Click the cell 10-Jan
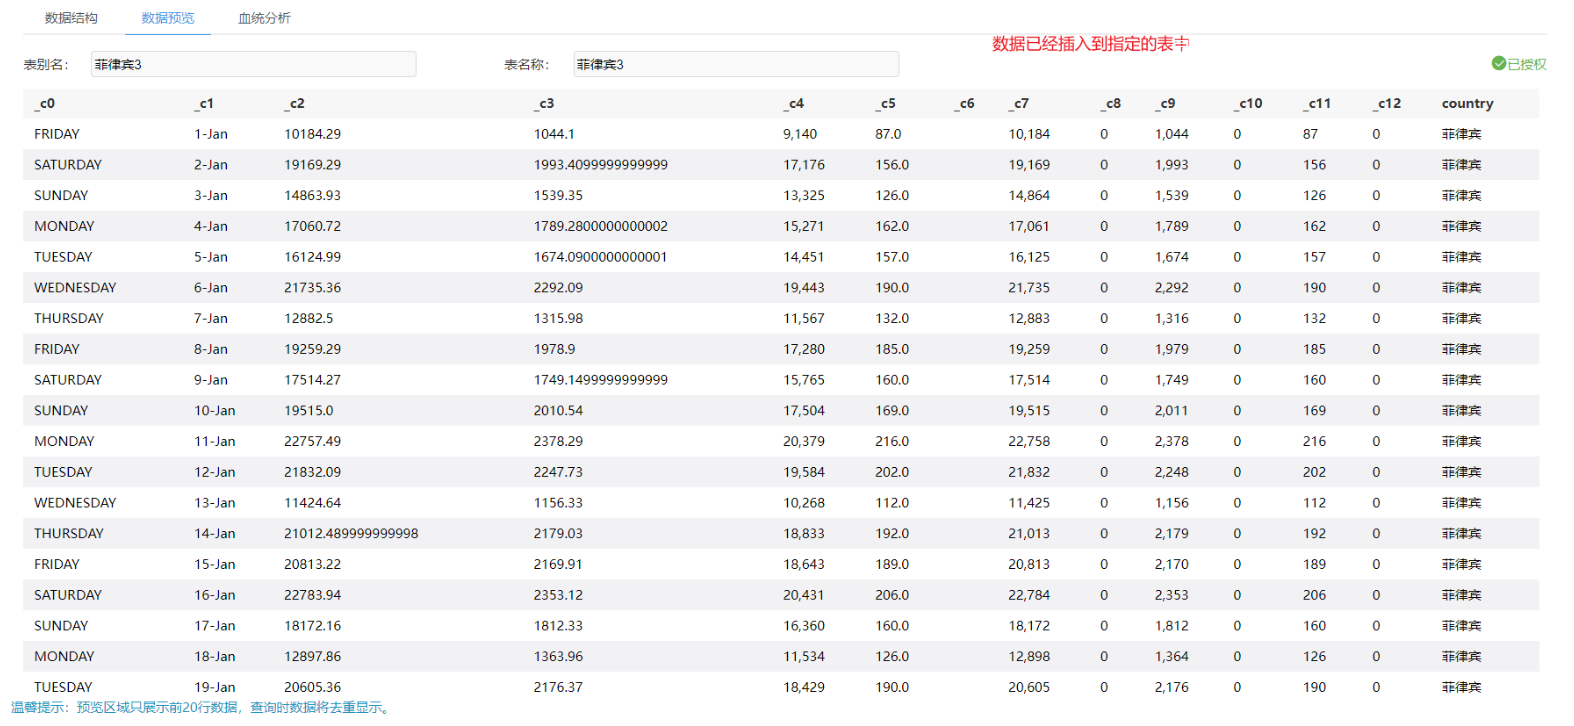The height and width of the screenshot is (726, 1574). (x=215, y=411)
